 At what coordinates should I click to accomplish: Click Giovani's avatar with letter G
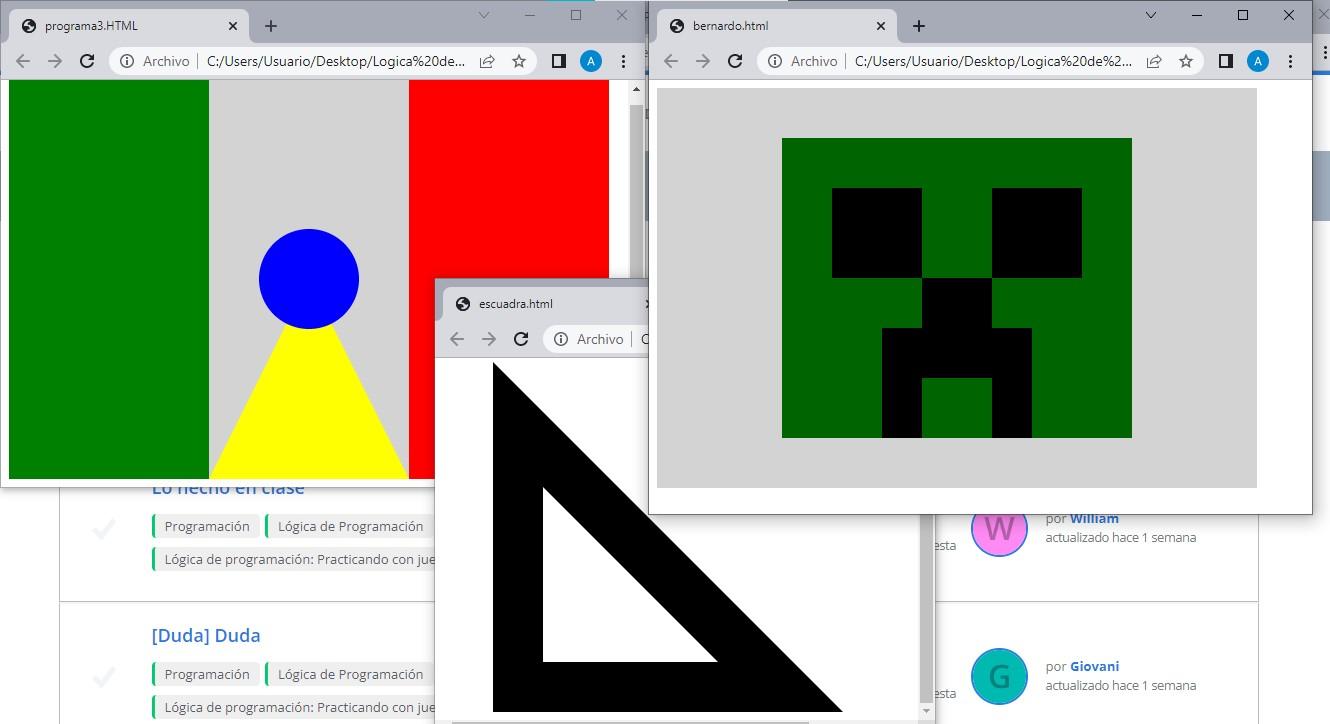999,676
